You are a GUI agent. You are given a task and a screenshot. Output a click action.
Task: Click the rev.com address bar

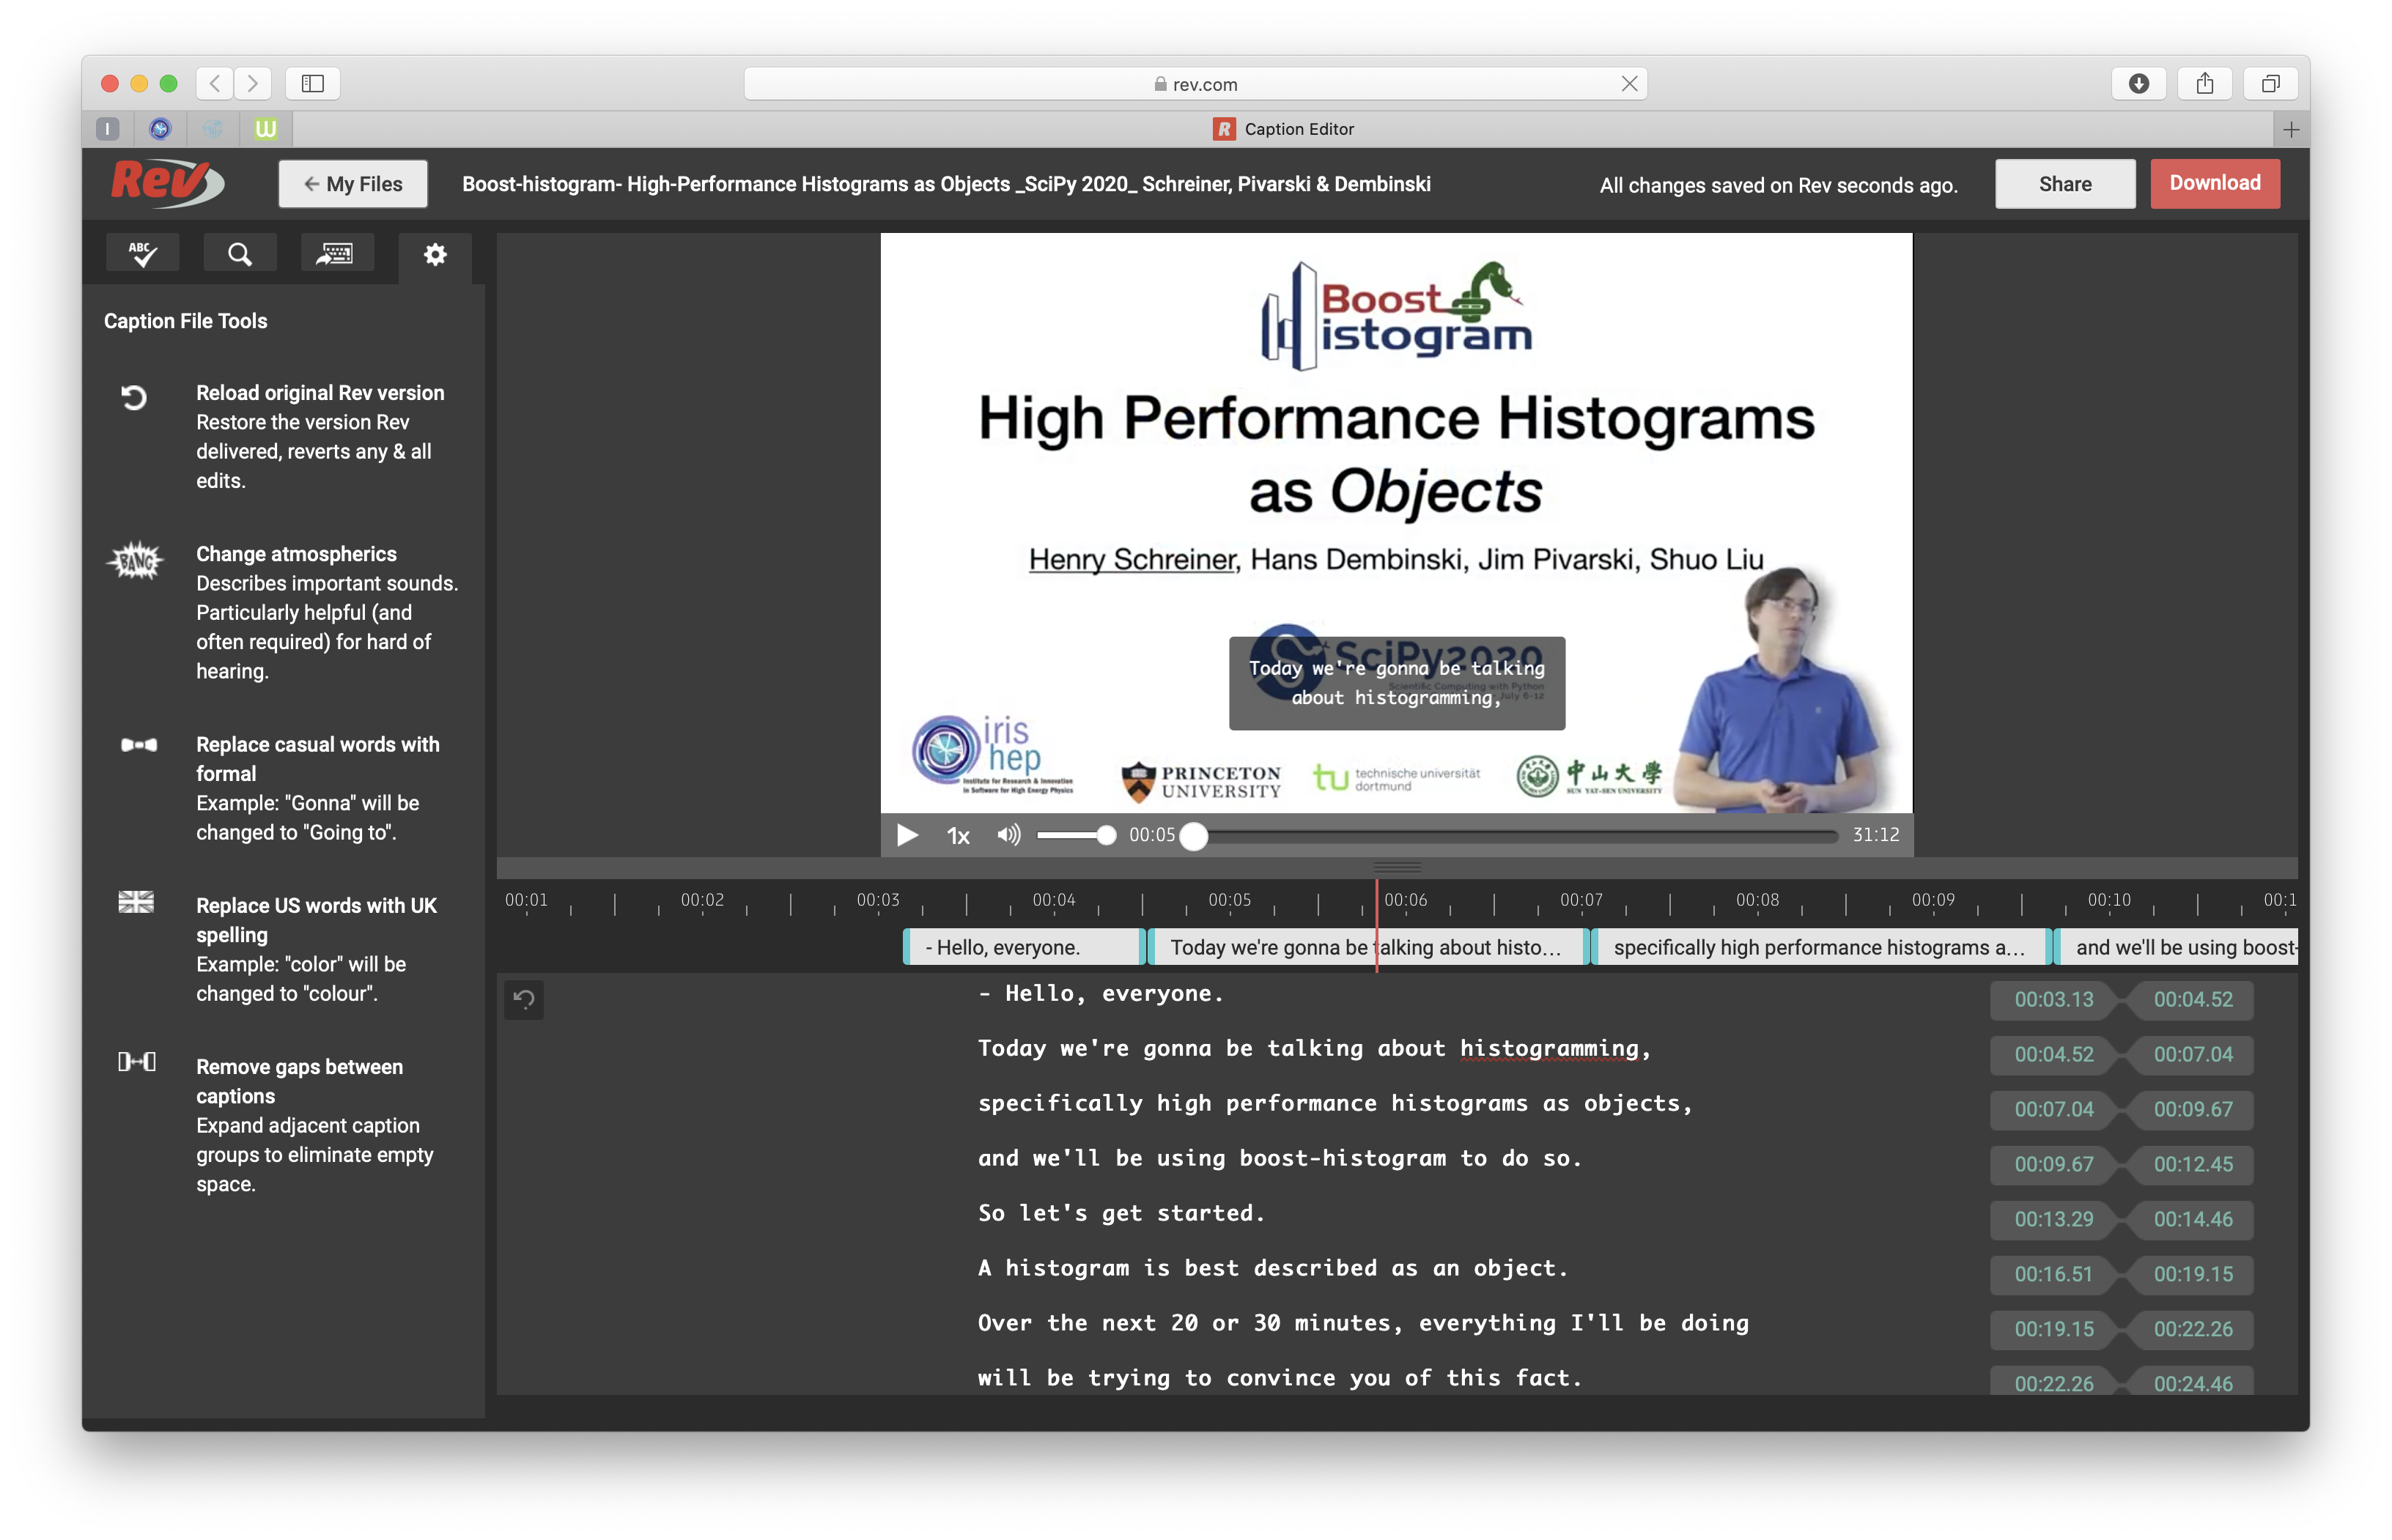pyautogui.click(x=1195, y=84)
